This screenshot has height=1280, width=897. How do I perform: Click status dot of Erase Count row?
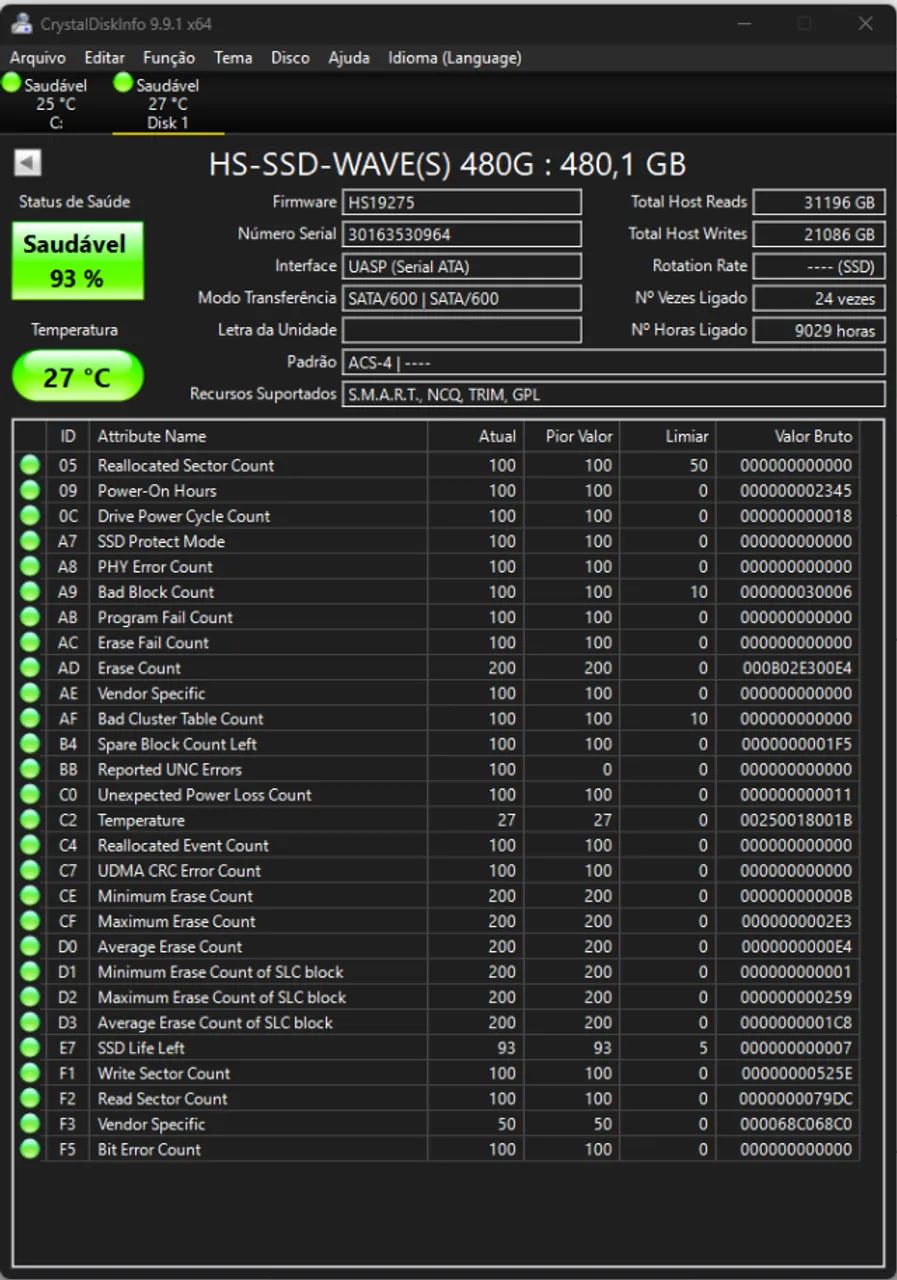30,668
